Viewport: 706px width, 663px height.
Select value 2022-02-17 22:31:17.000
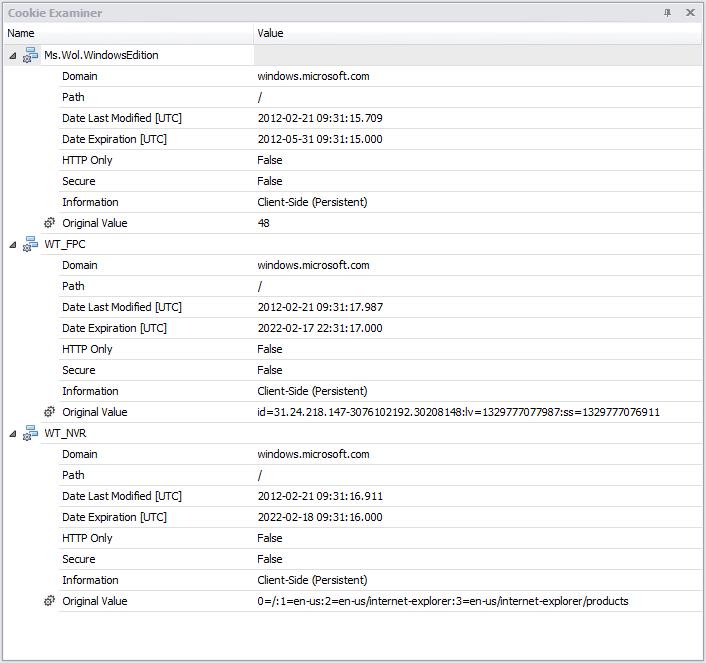click(320, 328)
